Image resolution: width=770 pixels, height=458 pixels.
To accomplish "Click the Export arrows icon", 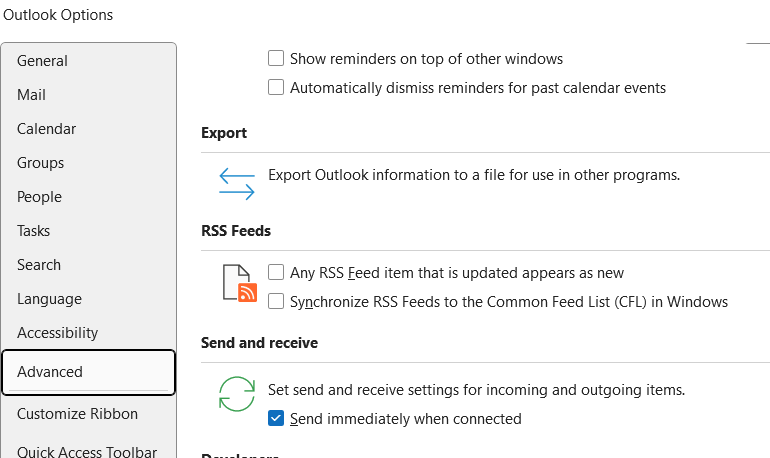I will pyautogui.click(x=237, y=184).
